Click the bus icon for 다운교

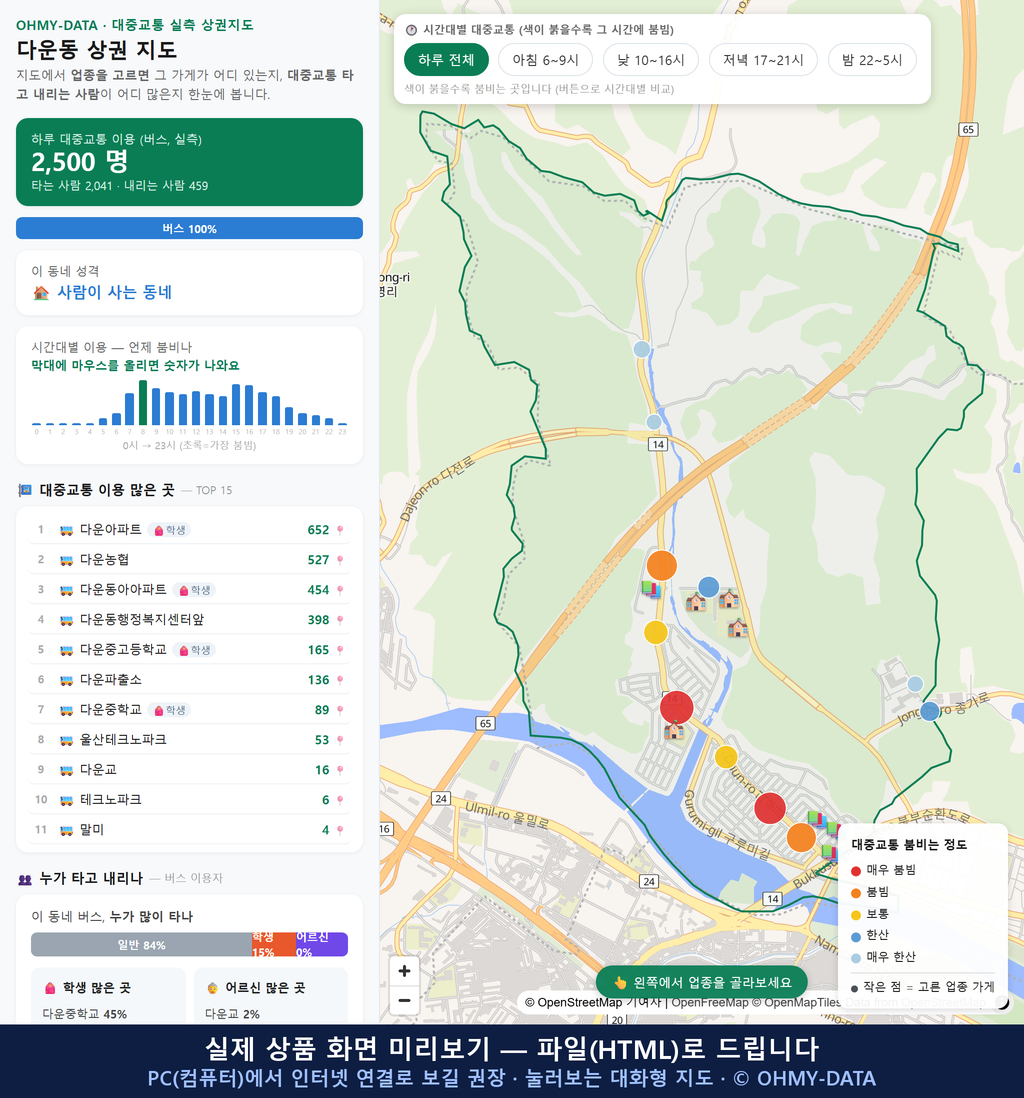point(67,770)
